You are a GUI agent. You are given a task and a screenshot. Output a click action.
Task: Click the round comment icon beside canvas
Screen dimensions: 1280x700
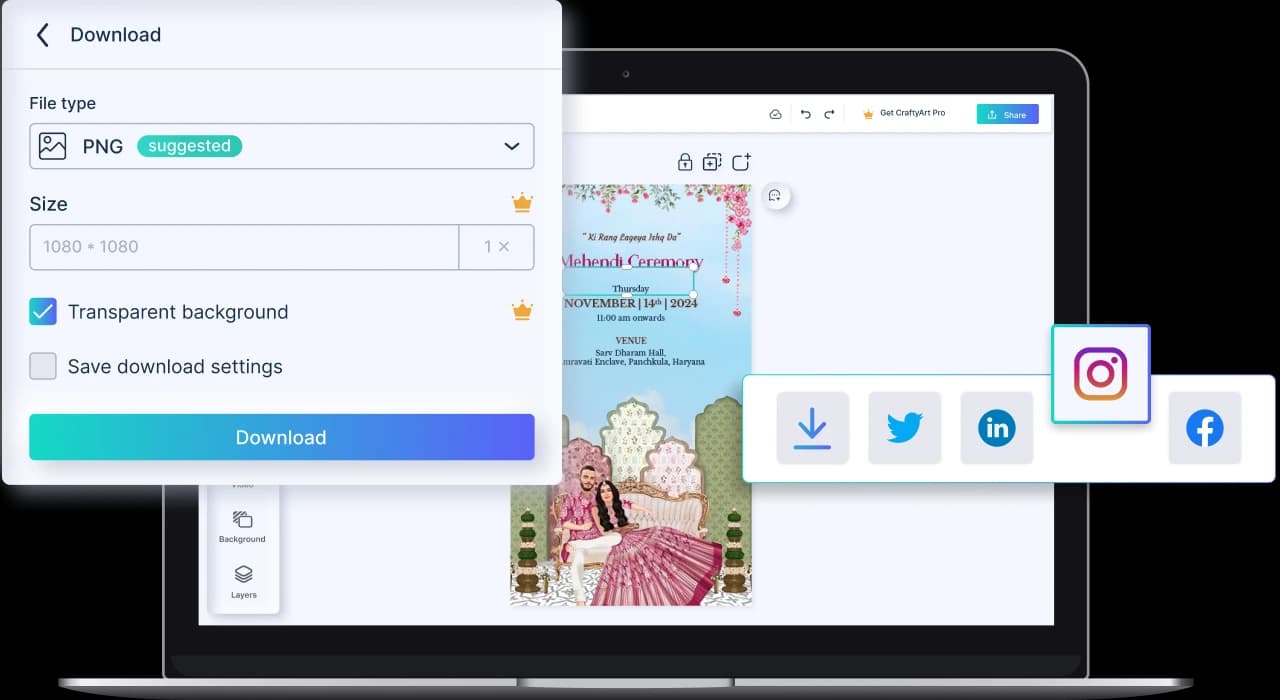775,196
